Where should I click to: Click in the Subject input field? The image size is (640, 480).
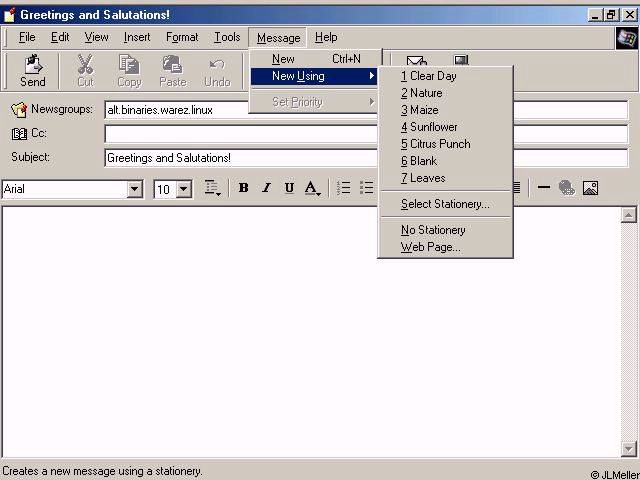click(366, 158)
